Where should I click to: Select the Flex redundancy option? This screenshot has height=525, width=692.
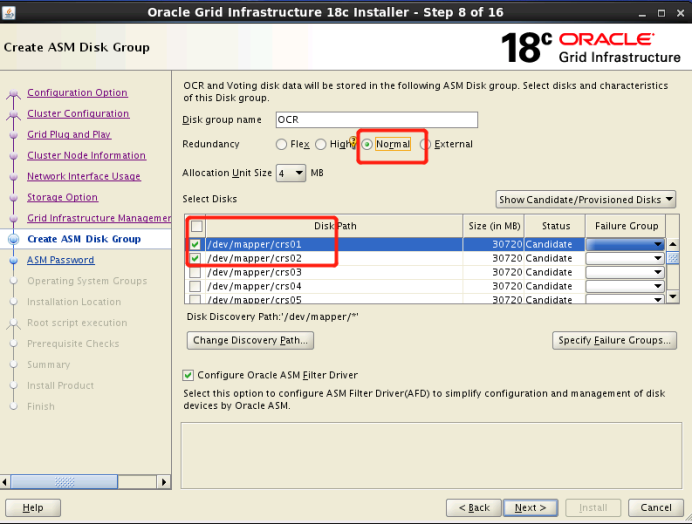[x=281, y=144]
